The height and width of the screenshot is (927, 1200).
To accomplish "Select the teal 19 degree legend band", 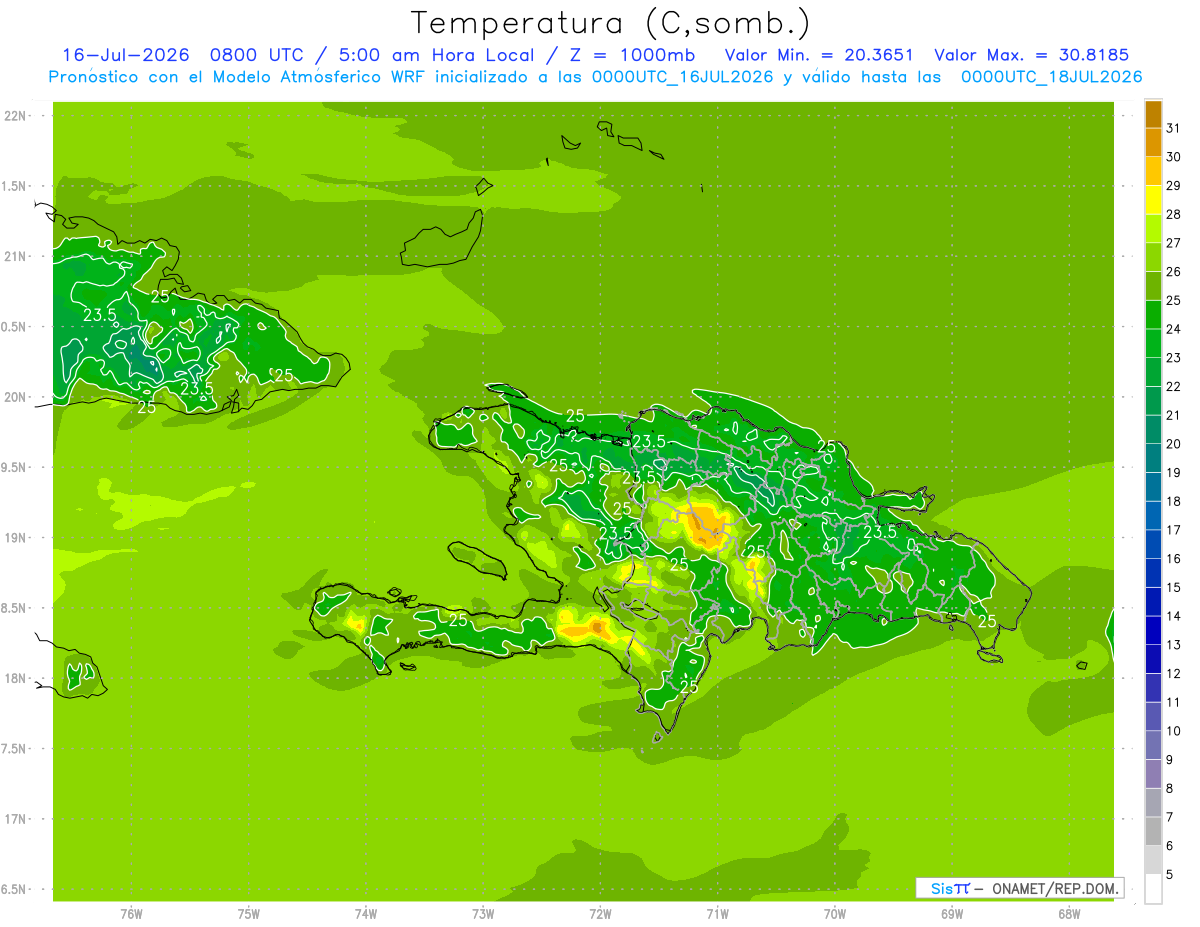I will [x=1153, y=459].
